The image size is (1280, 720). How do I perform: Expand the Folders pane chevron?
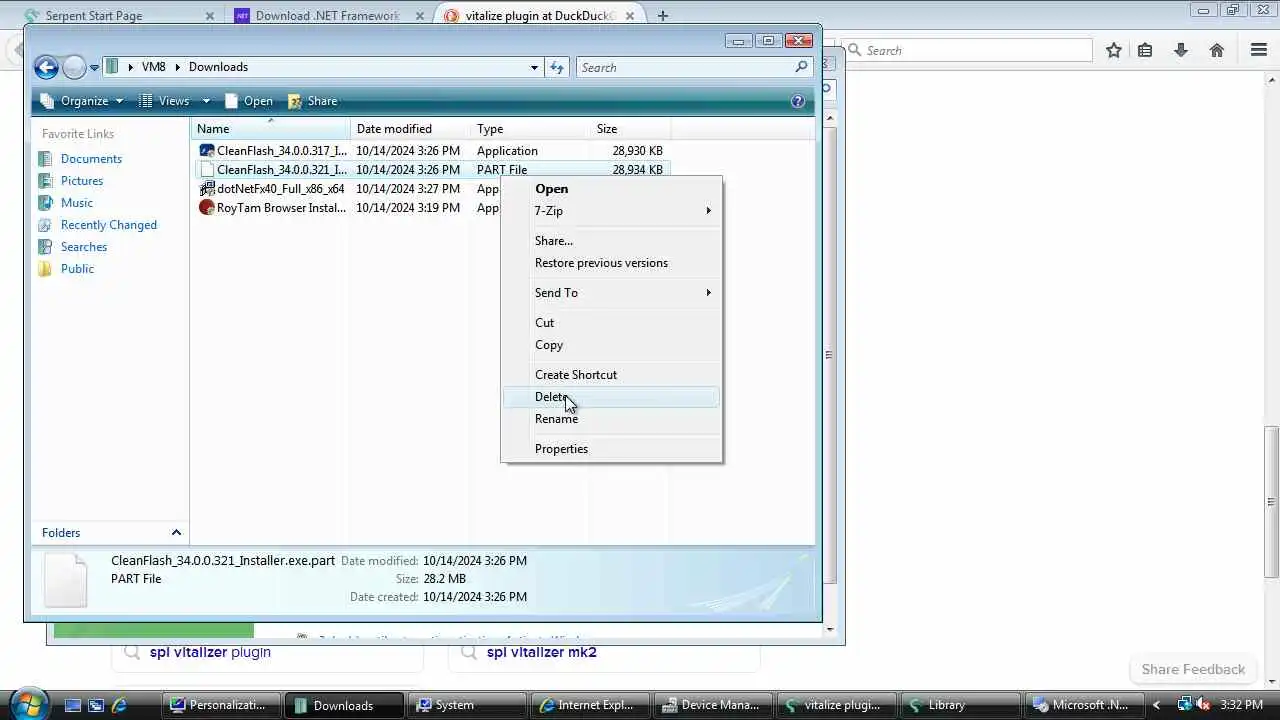pyautogui.click(x=176, y=533)
